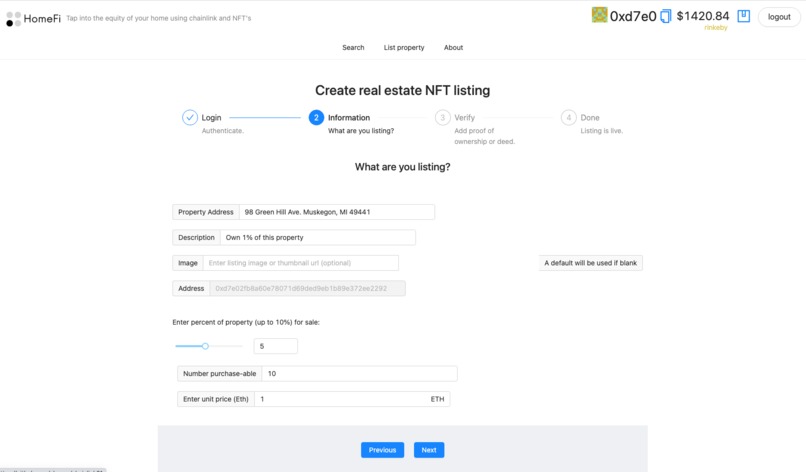Click the 'Number purchase-able' field label

pos(219,374)
